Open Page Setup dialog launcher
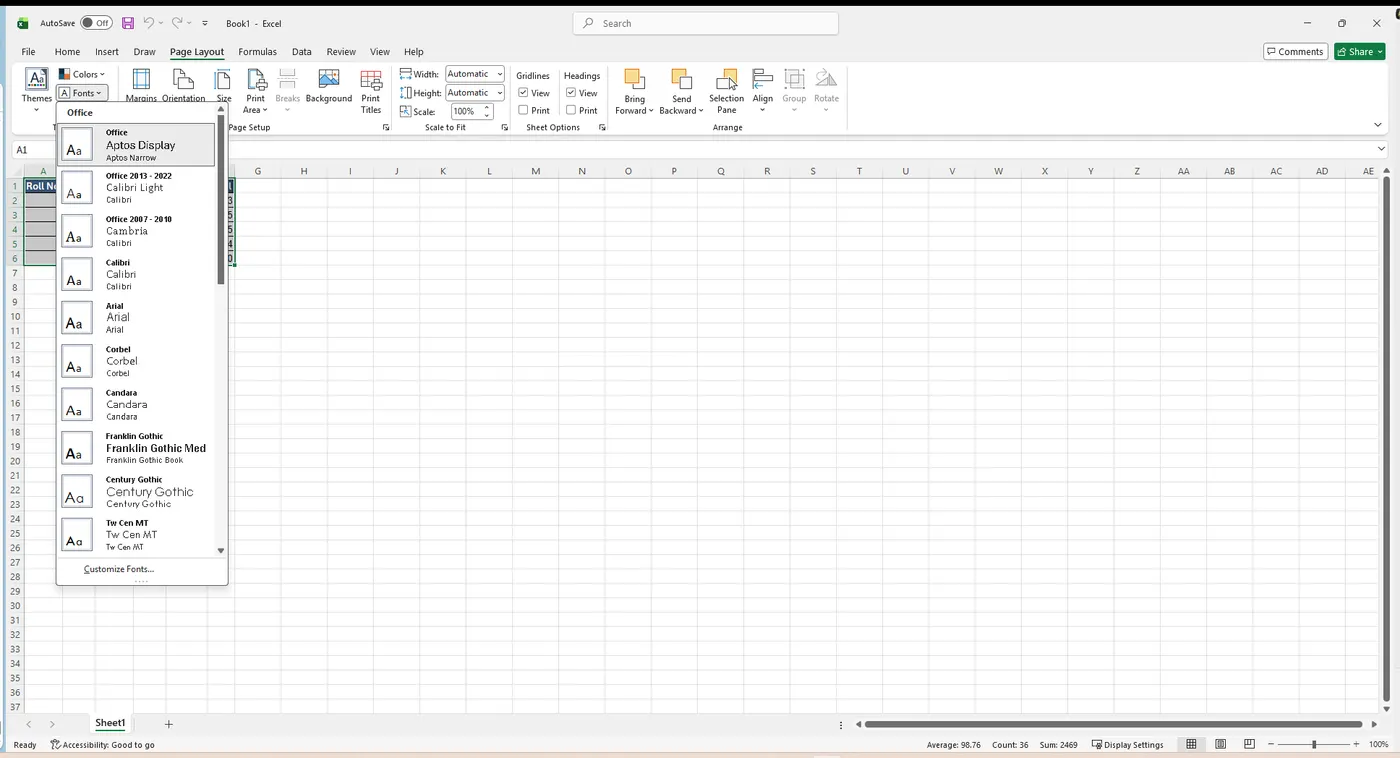Image resolution: width=1400 pixels, height=758 pixels. pyautogui.click(x=386, y=128)
